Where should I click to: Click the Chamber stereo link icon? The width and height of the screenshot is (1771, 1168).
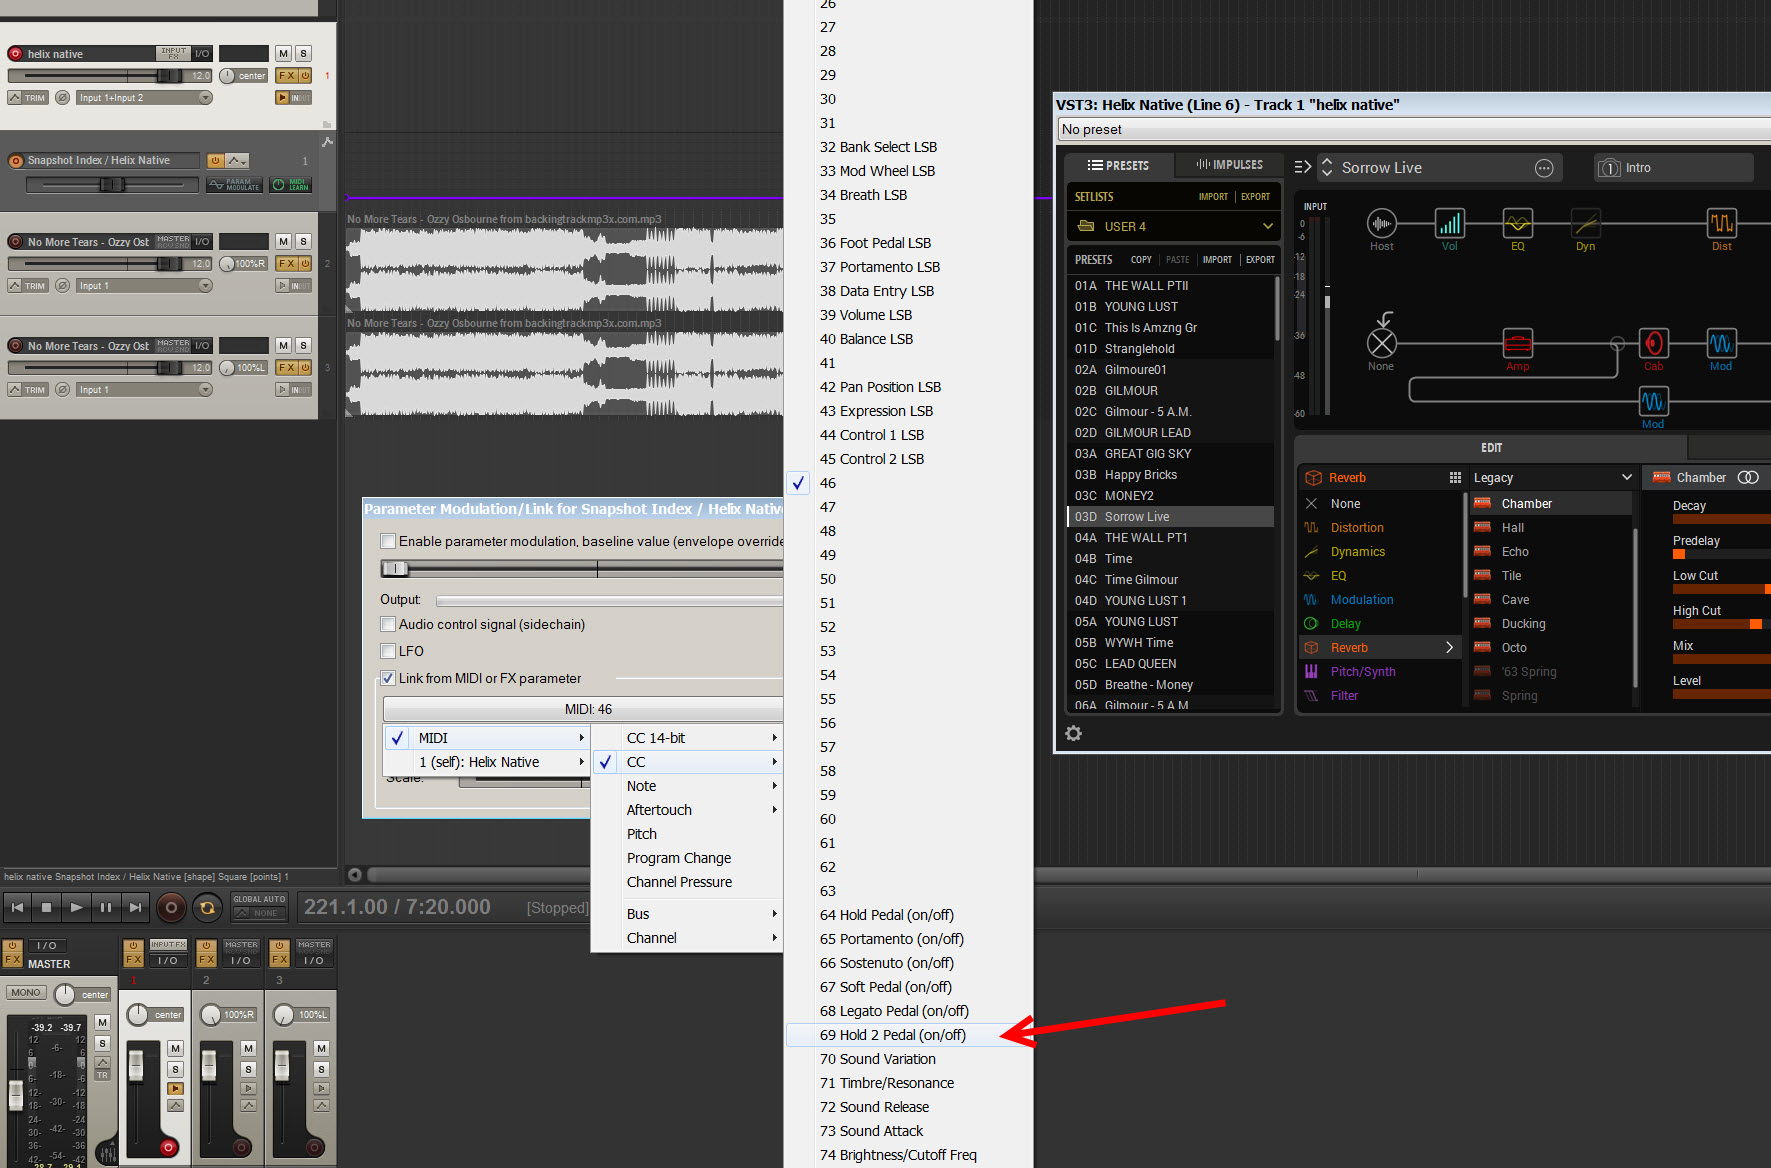click(x=1748, y=478)
